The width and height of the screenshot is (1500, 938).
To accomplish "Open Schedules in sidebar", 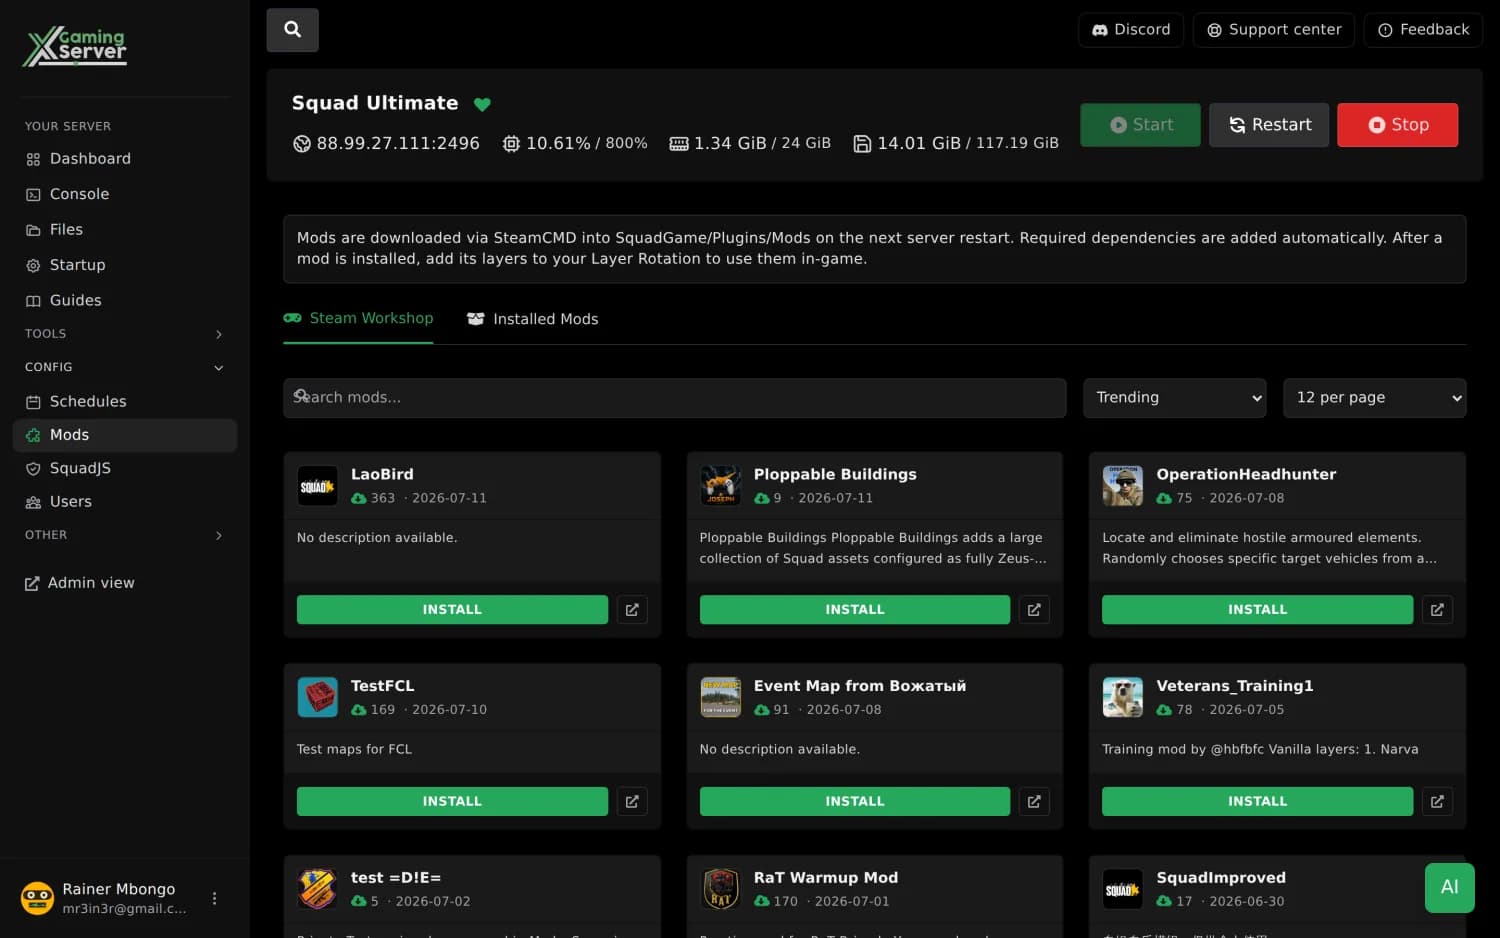I will click(x=125, y=401).
